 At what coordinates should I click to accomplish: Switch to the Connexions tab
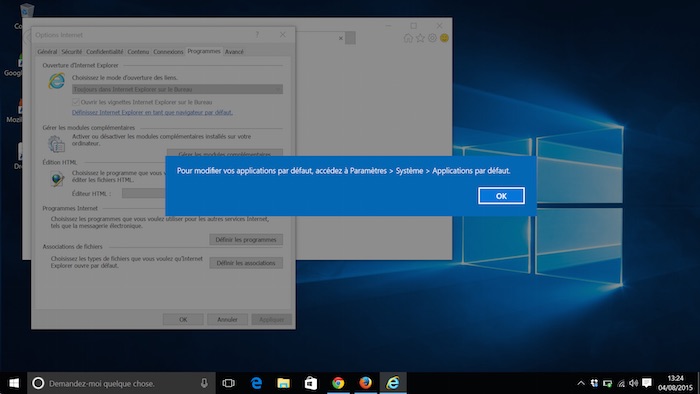pyautogui.click(x=168, y=52)
